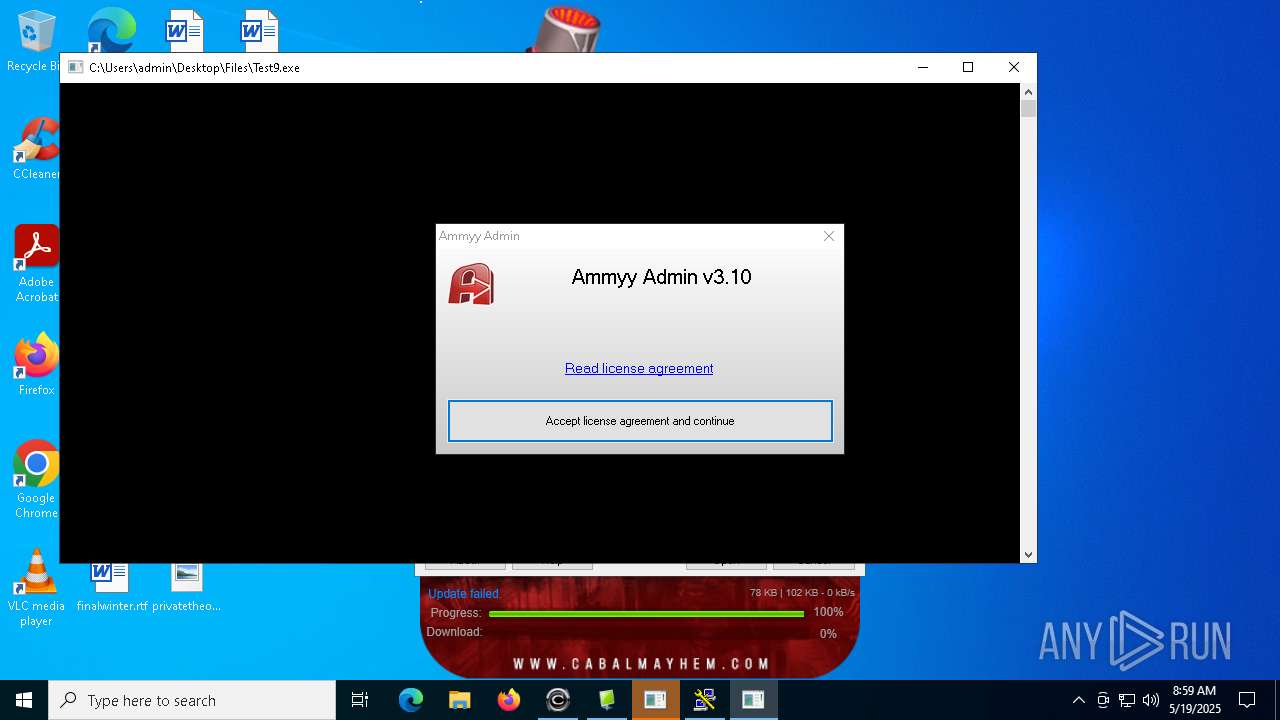Open Firefox from the taskbar

click(509, 700)
